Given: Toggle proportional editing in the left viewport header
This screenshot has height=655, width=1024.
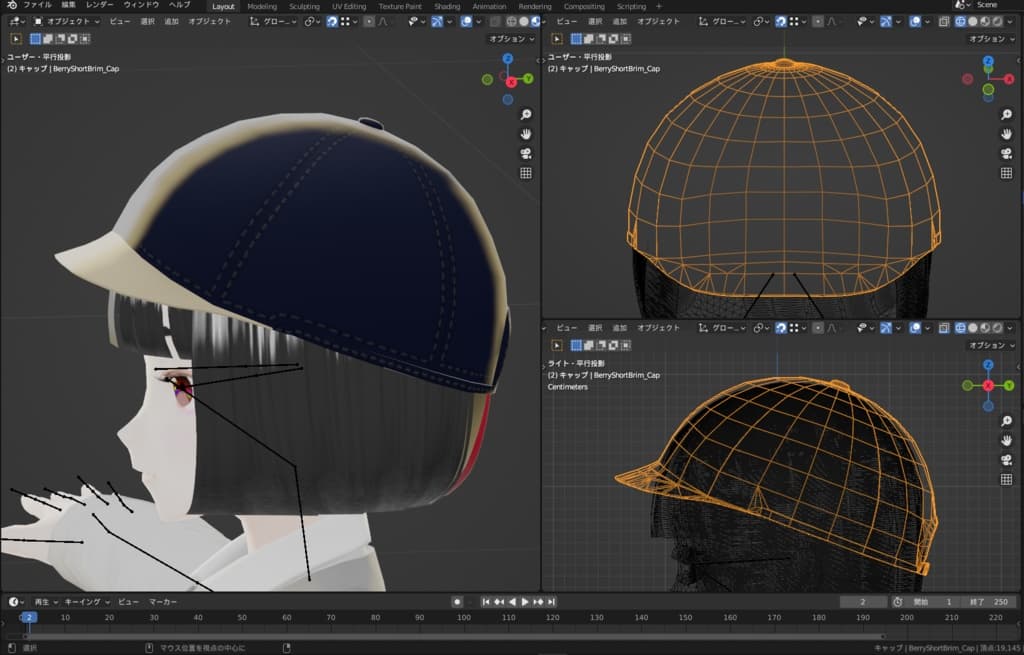Looking at the screenshot, I should click(x=369, y=20).
